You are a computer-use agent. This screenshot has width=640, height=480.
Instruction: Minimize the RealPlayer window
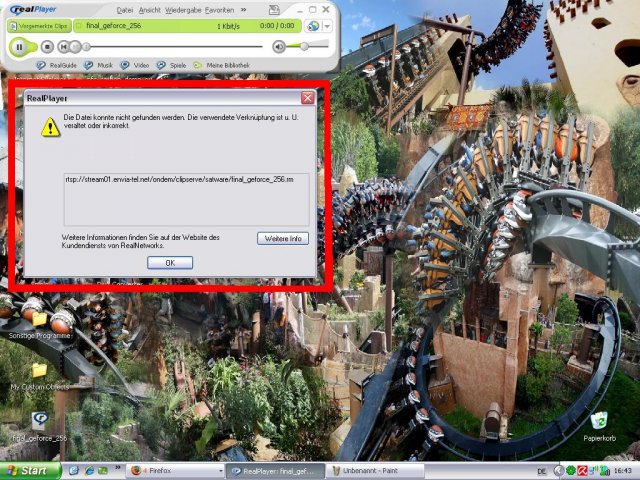click(299, 9)
